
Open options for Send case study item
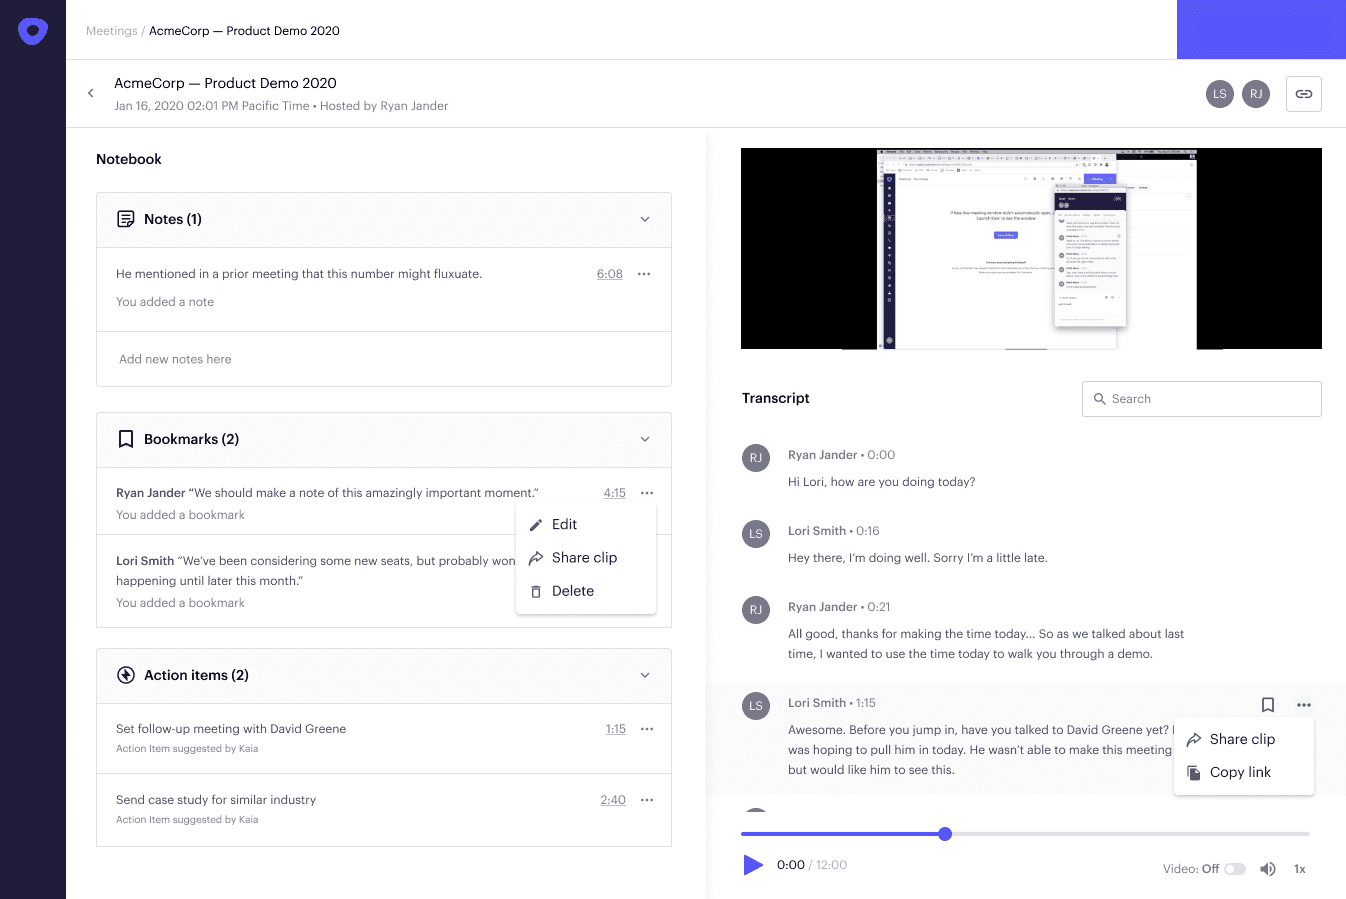[x=647, y=800]
